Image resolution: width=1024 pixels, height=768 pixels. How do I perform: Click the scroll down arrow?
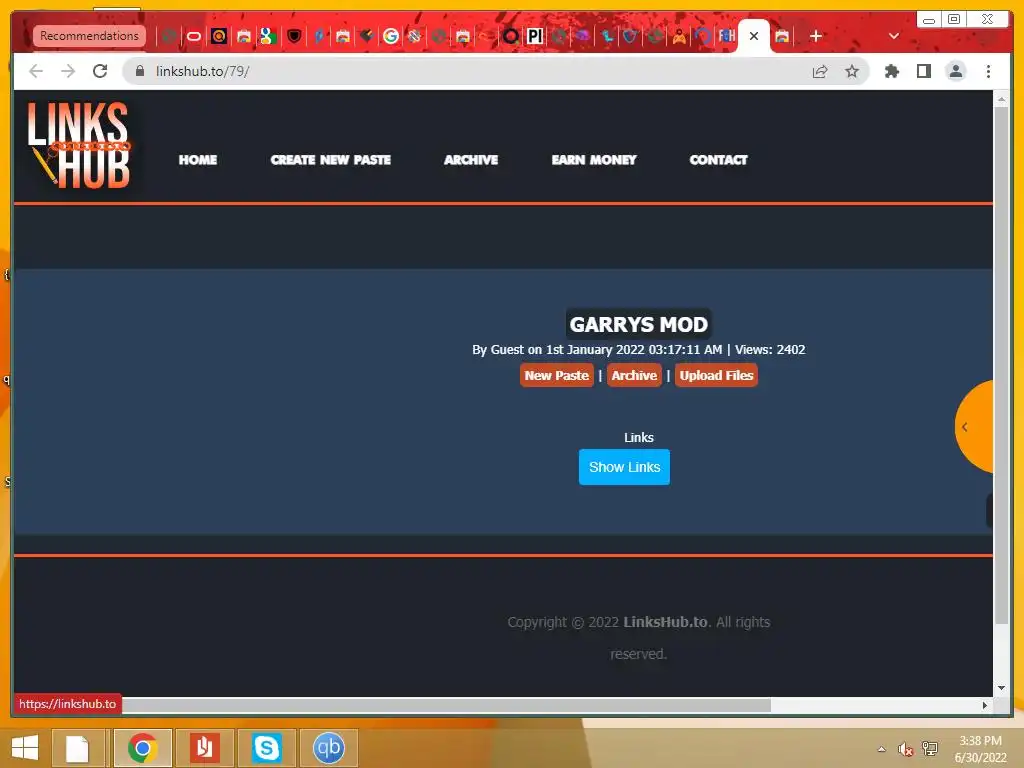pos(1001,688)
